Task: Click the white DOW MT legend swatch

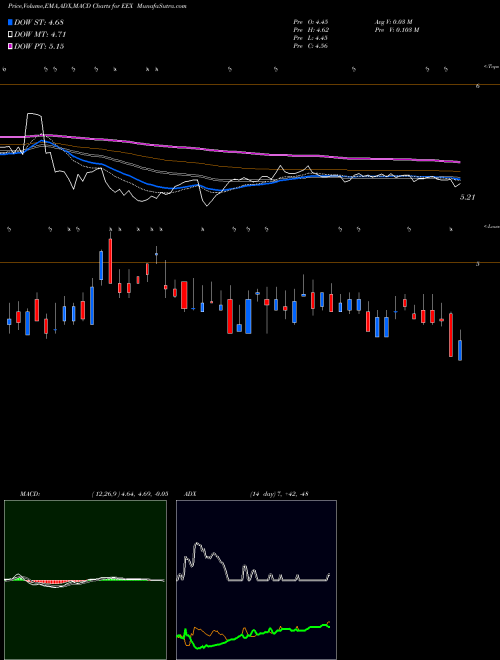Action: [10, 35]
